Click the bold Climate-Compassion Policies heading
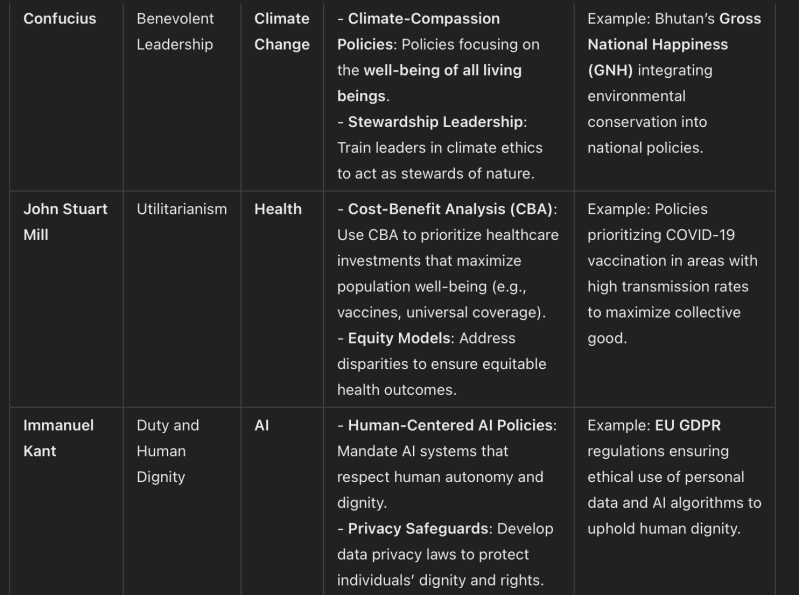 (423, 19)
